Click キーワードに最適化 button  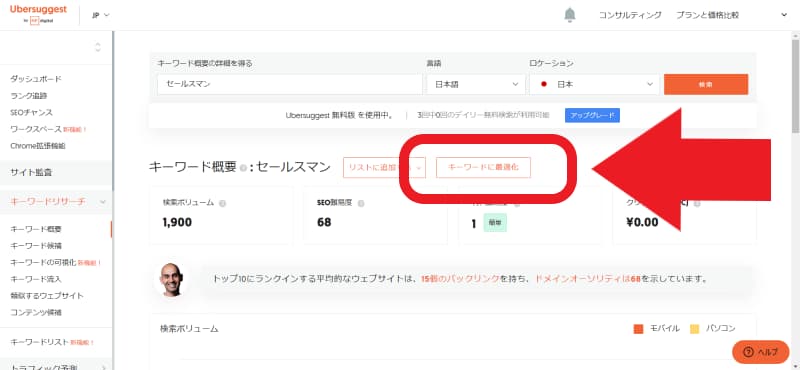[x=483, y=167]
